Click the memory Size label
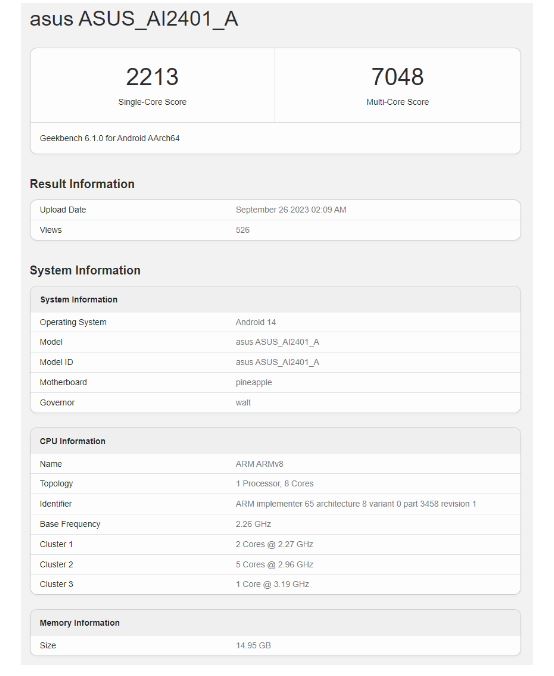554x676 pixels. pyautogui.click(x=48, y=646)
